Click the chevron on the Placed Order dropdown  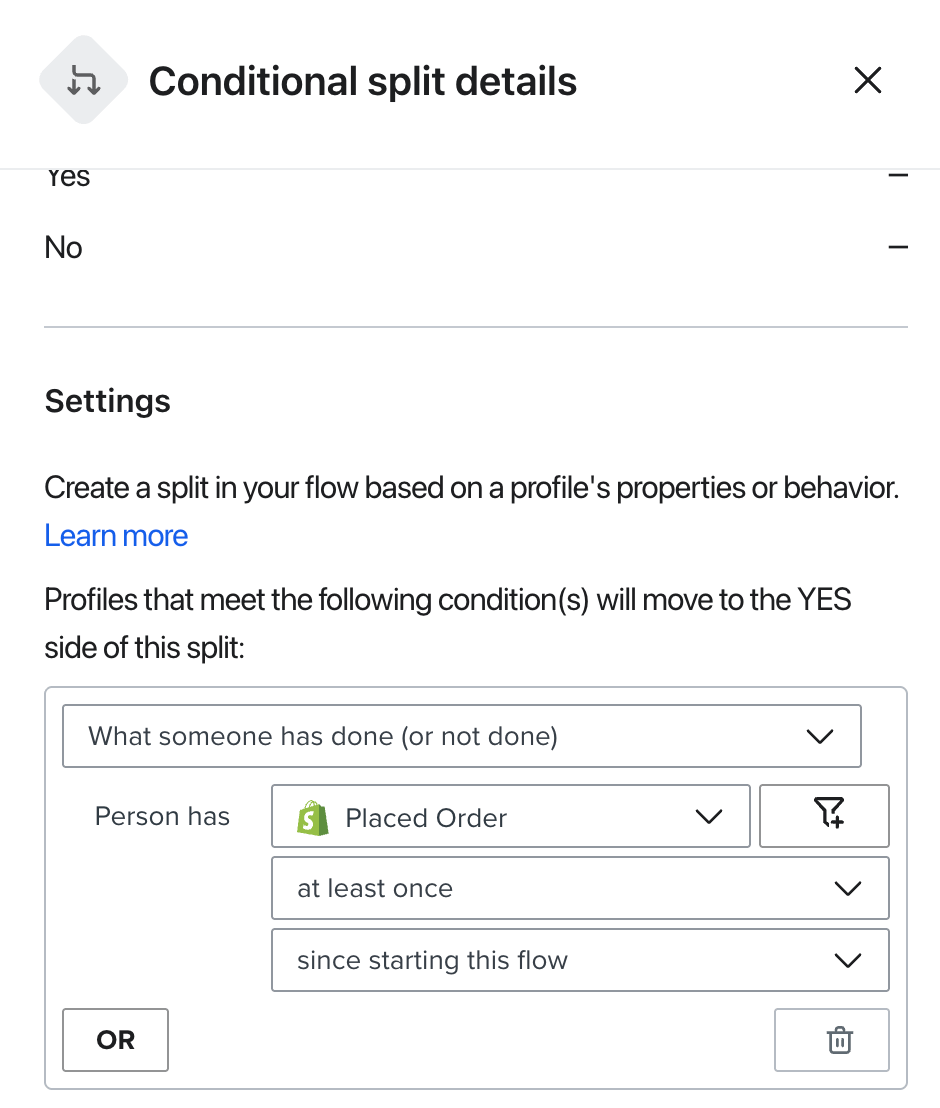pos(708,817)
